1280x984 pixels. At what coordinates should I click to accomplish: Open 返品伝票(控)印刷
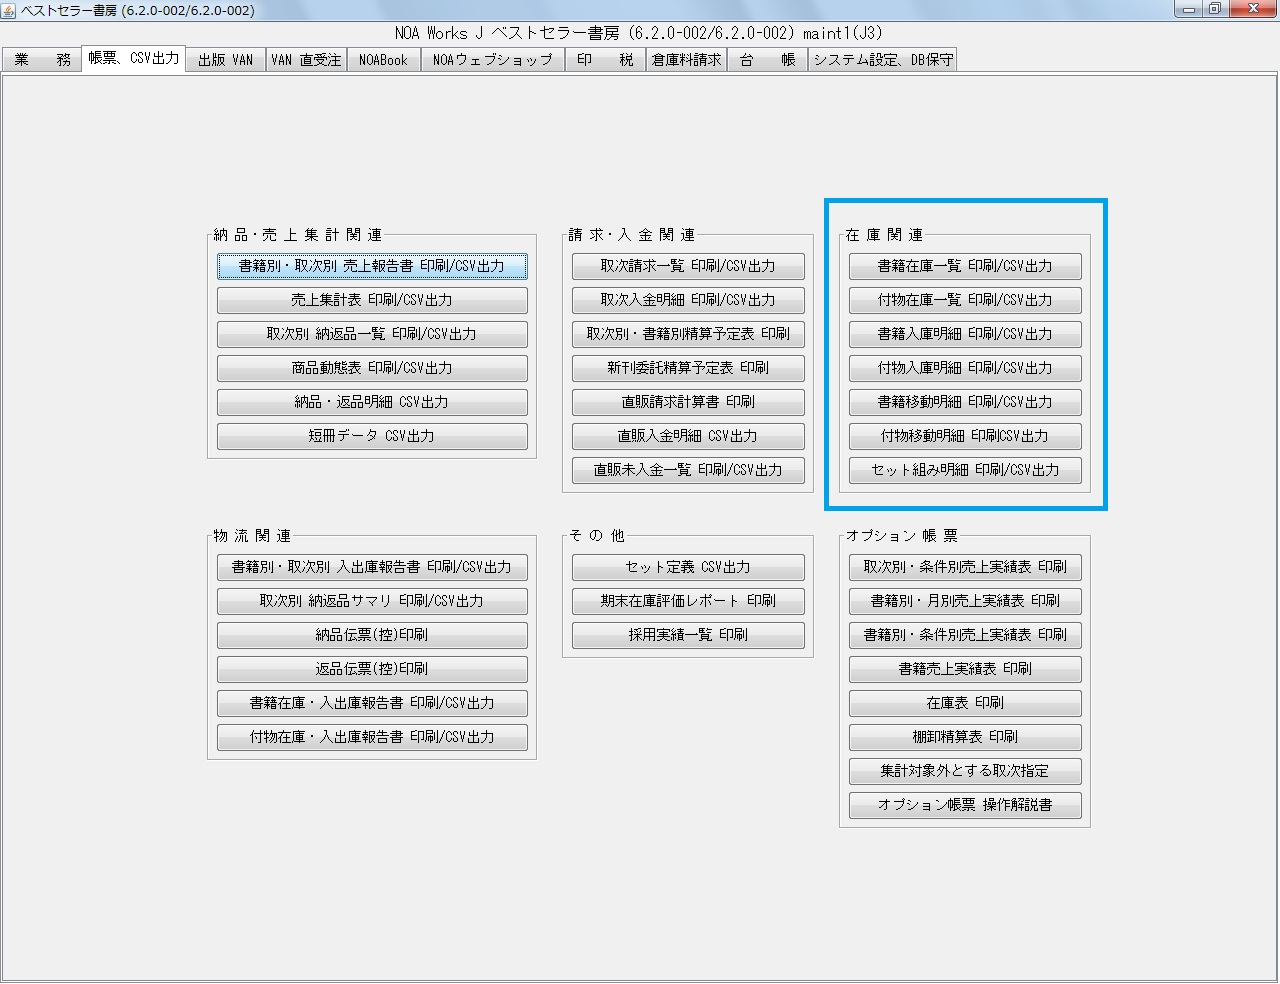[372, 669]
